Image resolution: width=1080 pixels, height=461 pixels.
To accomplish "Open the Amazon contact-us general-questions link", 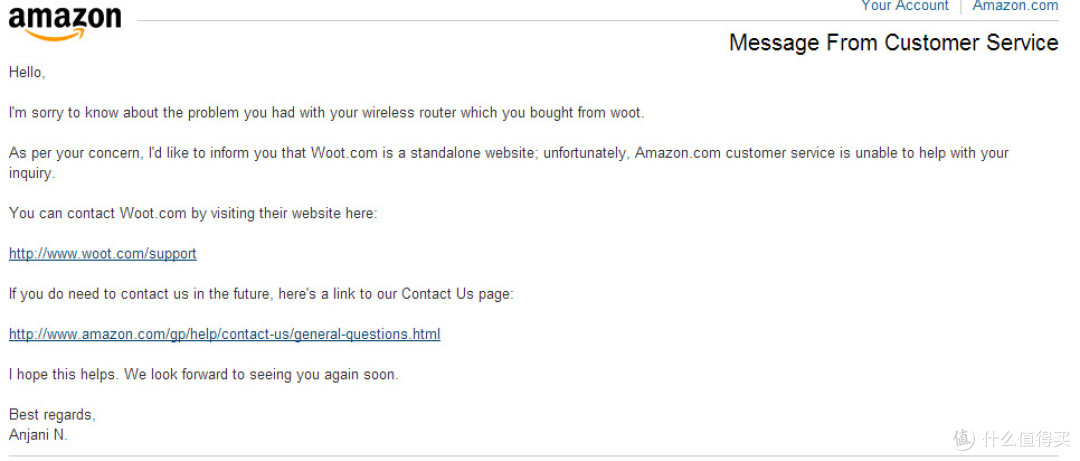I will (225, 334).
